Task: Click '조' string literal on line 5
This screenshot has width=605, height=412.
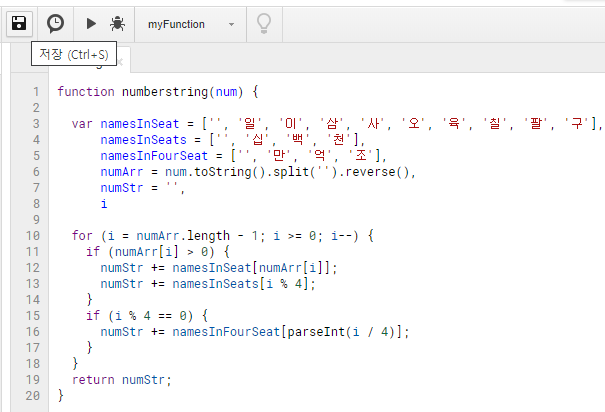Action: click(360, 156)
